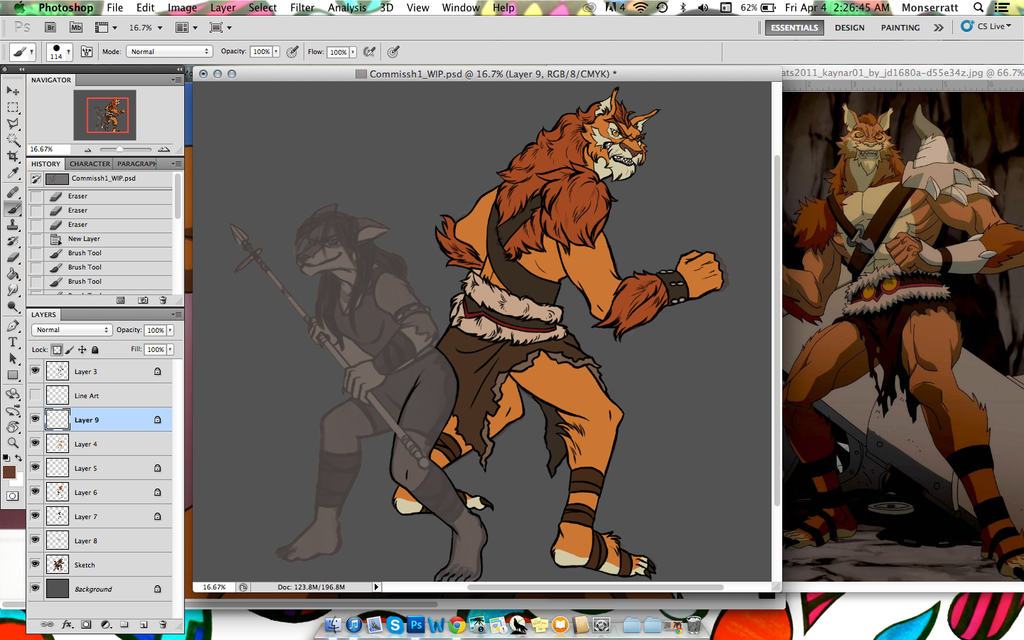
Task: Pick the Magic Wand tool
Action: 12,140
